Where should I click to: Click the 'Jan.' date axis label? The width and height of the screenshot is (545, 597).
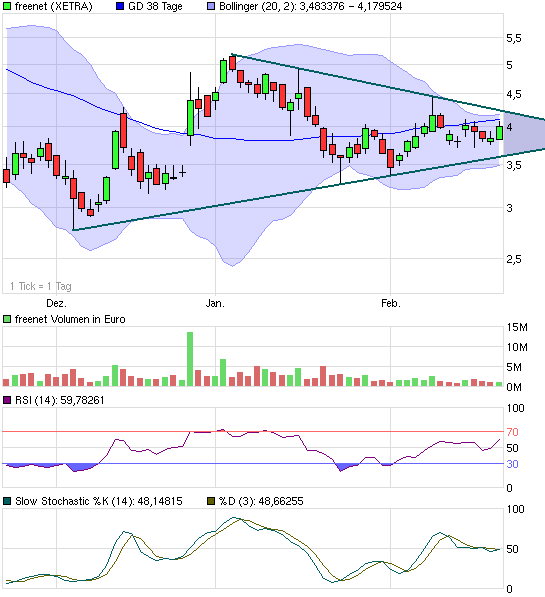[x=215, y=303]
